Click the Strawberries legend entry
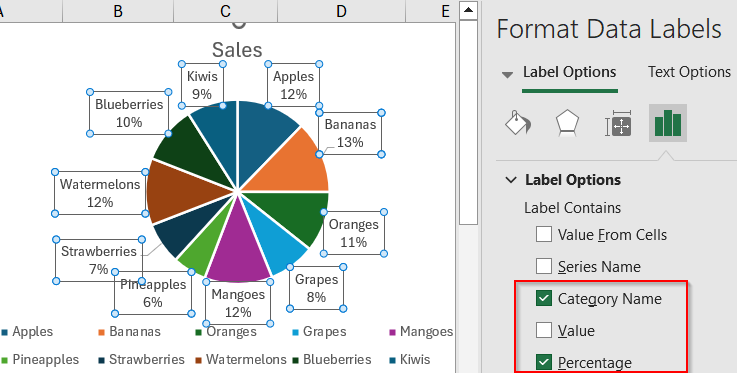The image size is (737, 373). pyautogui.click(x=141, y=360)
